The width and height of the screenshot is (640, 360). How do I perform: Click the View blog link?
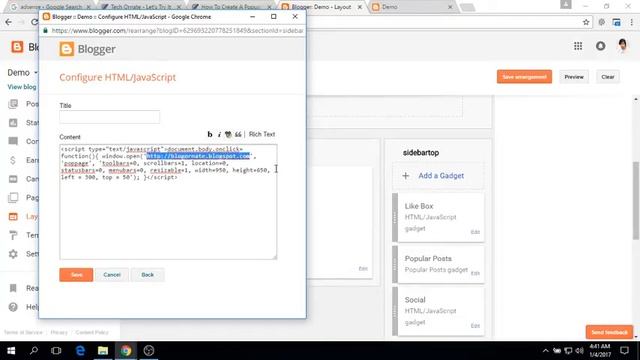pyautogui.click(x=22, y=87)
